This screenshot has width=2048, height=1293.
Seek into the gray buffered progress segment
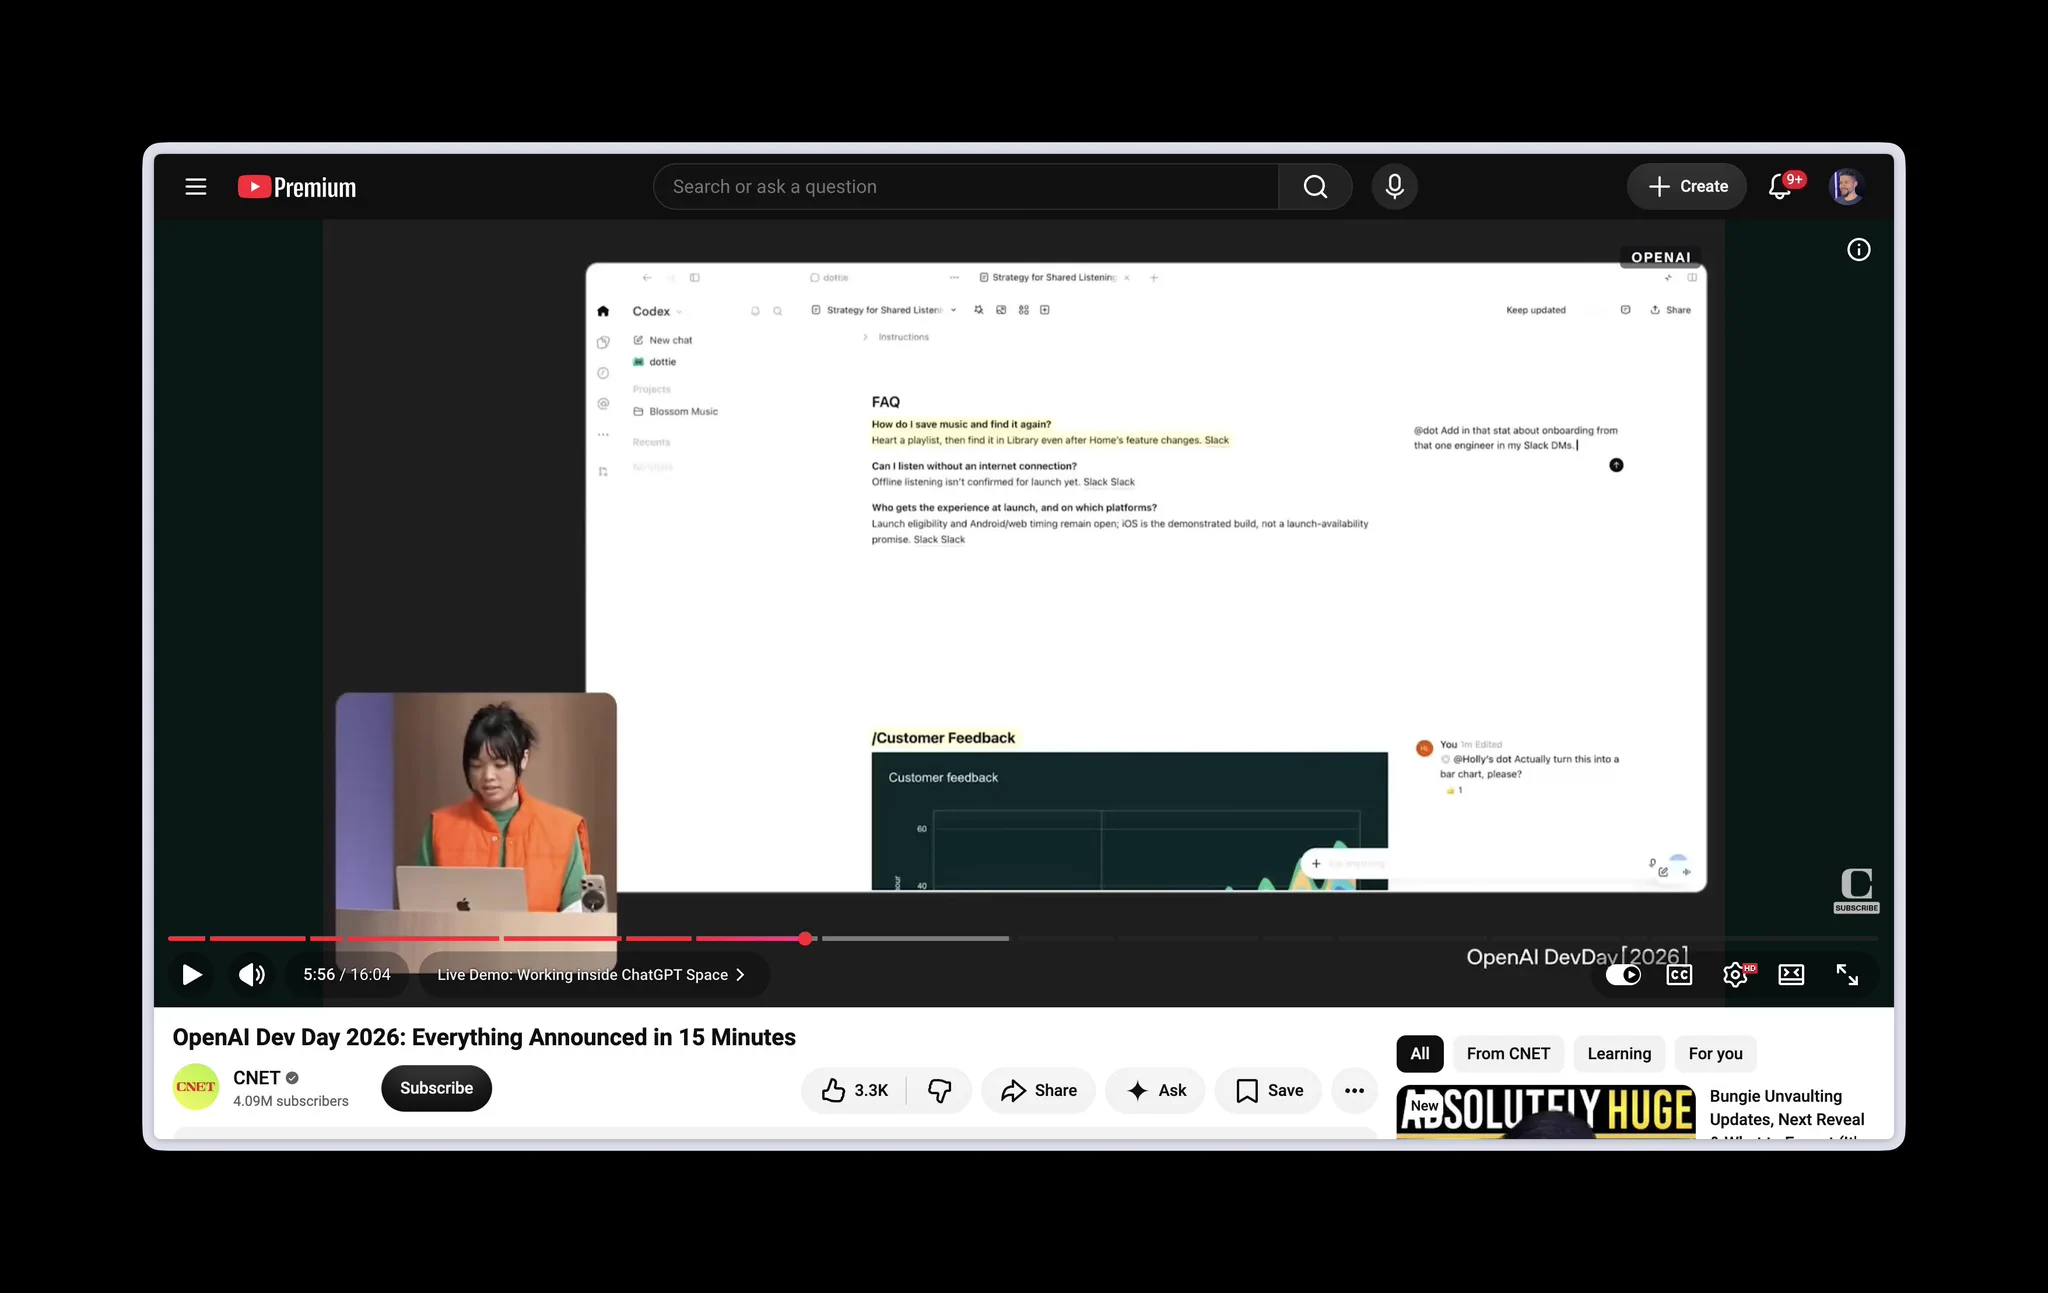[915, 938]
